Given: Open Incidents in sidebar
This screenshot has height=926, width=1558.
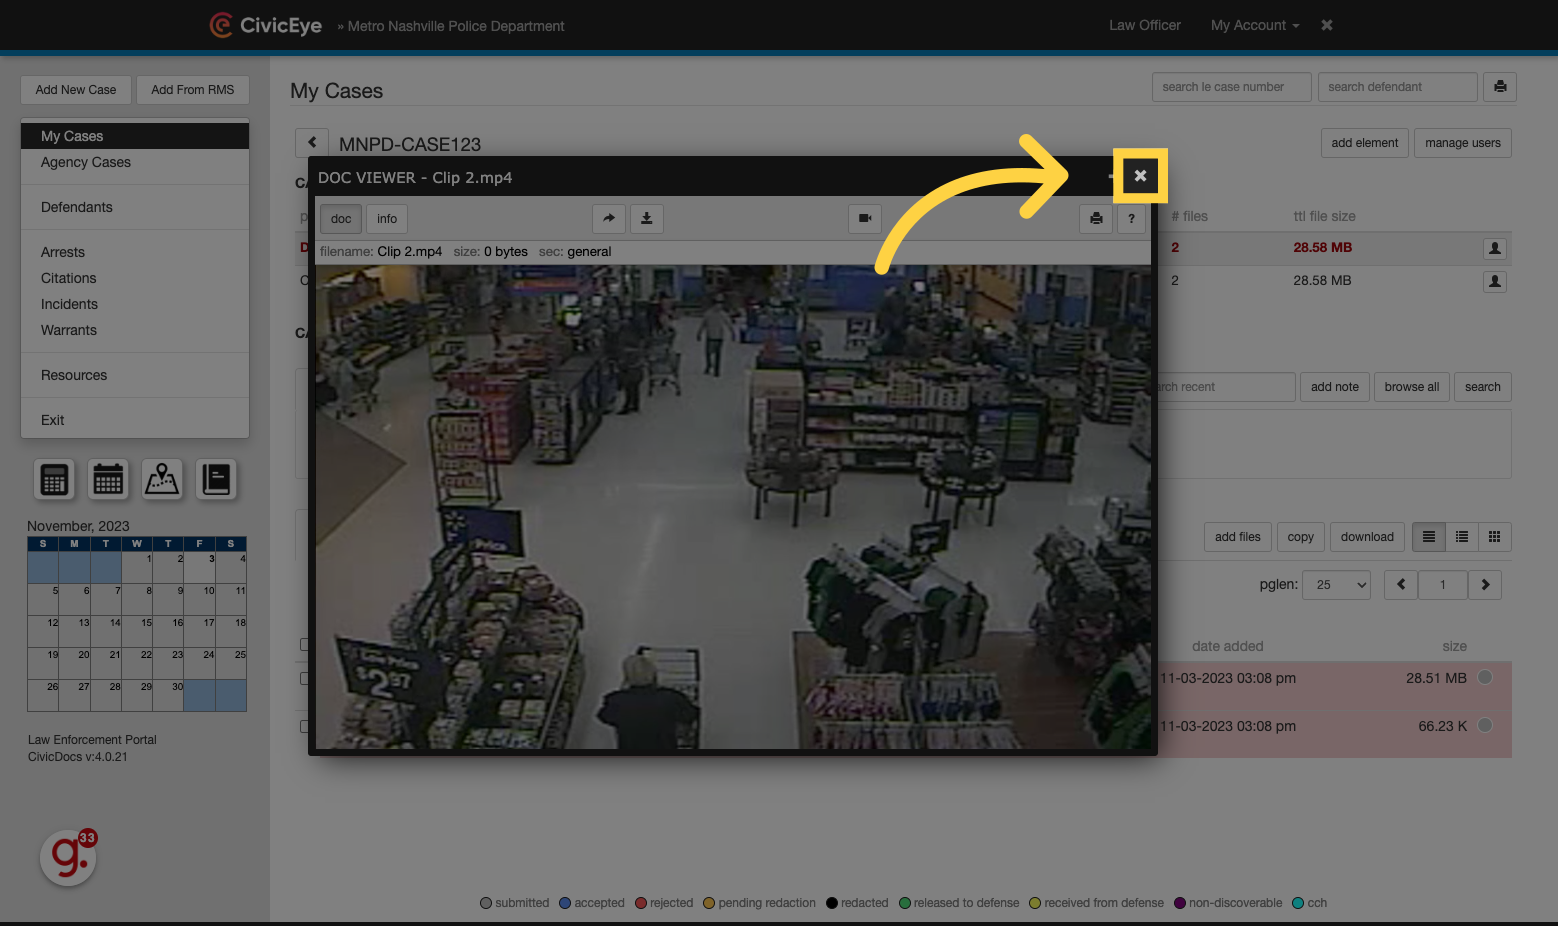Looking at the screenshot, I should pos(135,304).
